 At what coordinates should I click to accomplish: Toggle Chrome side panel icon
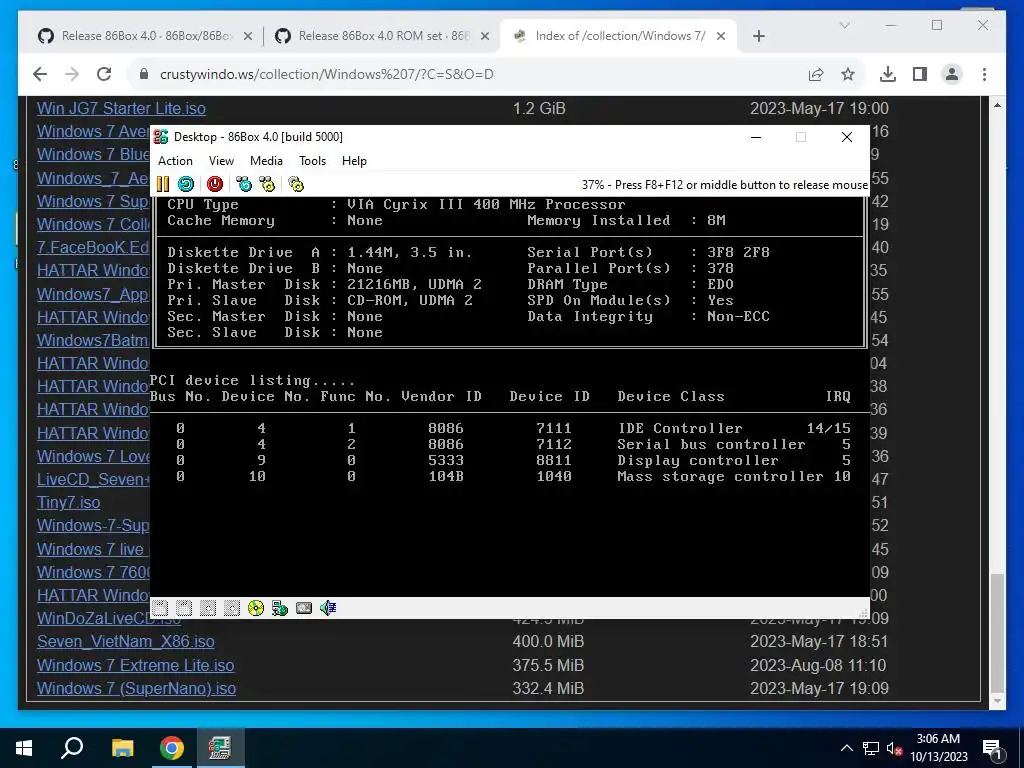tap(920, 74)
